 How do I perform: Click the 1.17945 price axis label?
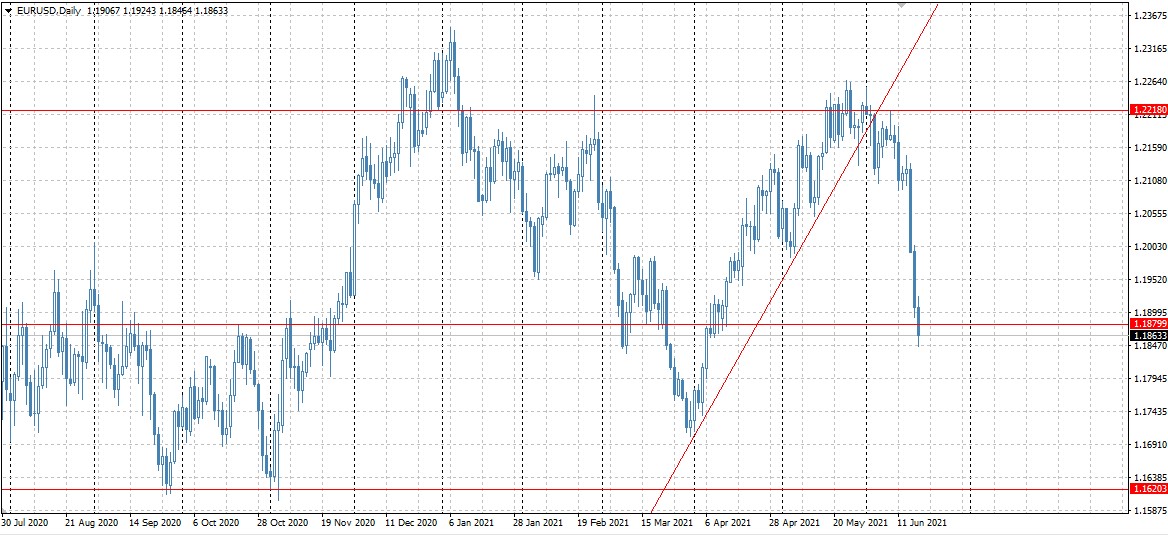coord(1150,378)
